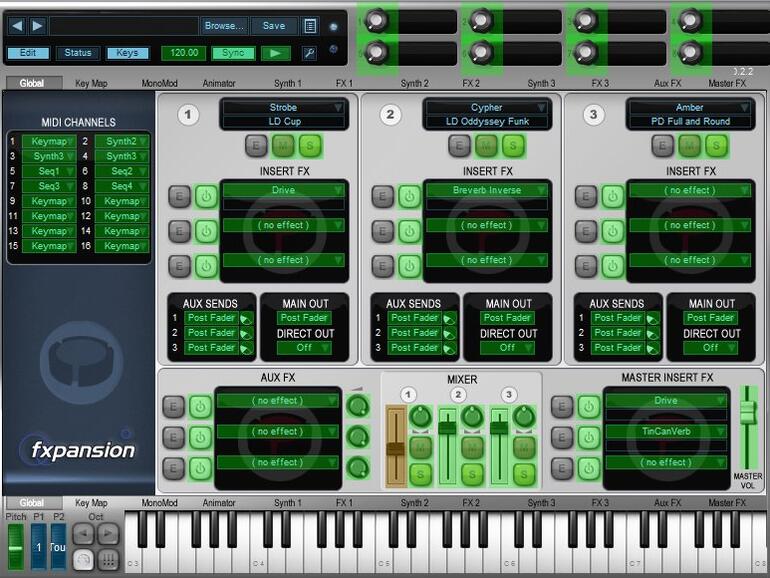Edit the Breverb Inverse insert effect
The height and width of the screenshot is (578, 770).
click(x=383, y=196)
